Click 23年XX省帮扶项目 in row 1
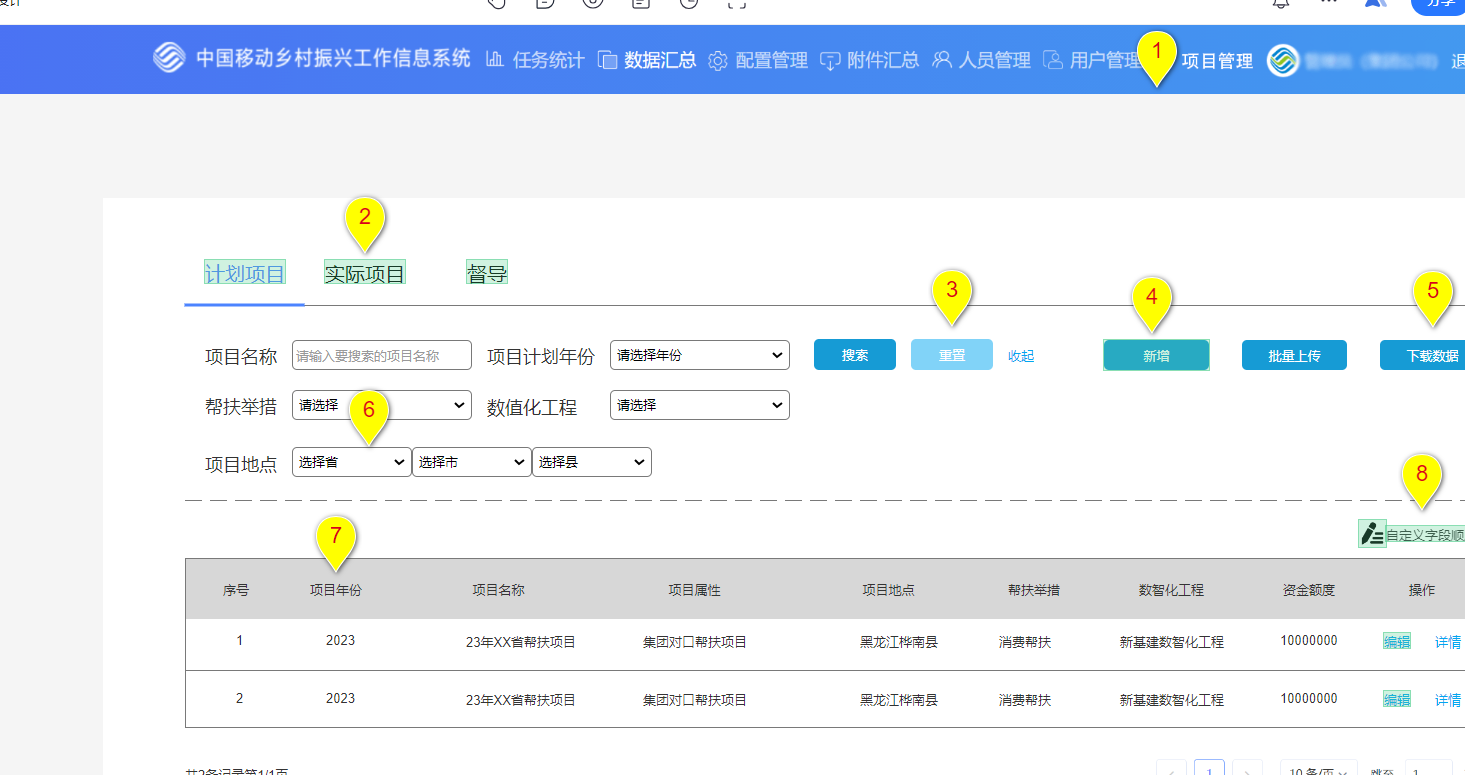 521,642
